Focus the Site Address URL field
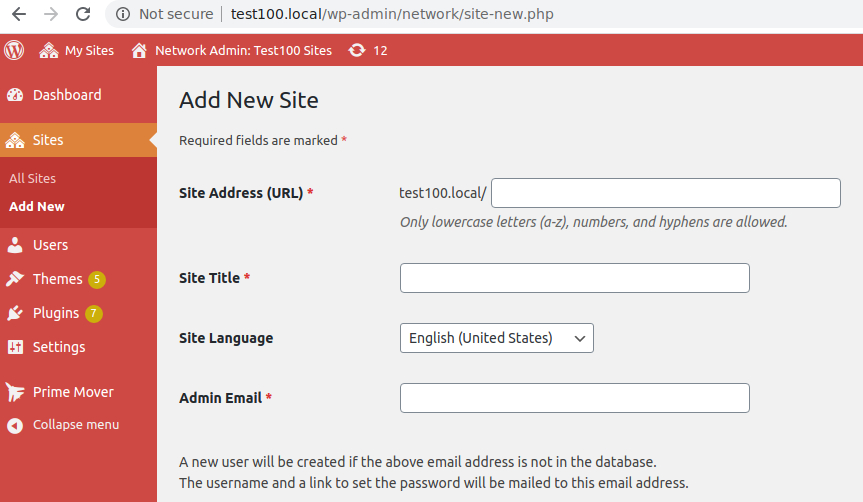The width and height of the screenshot is (863, 502). point(665,193)
